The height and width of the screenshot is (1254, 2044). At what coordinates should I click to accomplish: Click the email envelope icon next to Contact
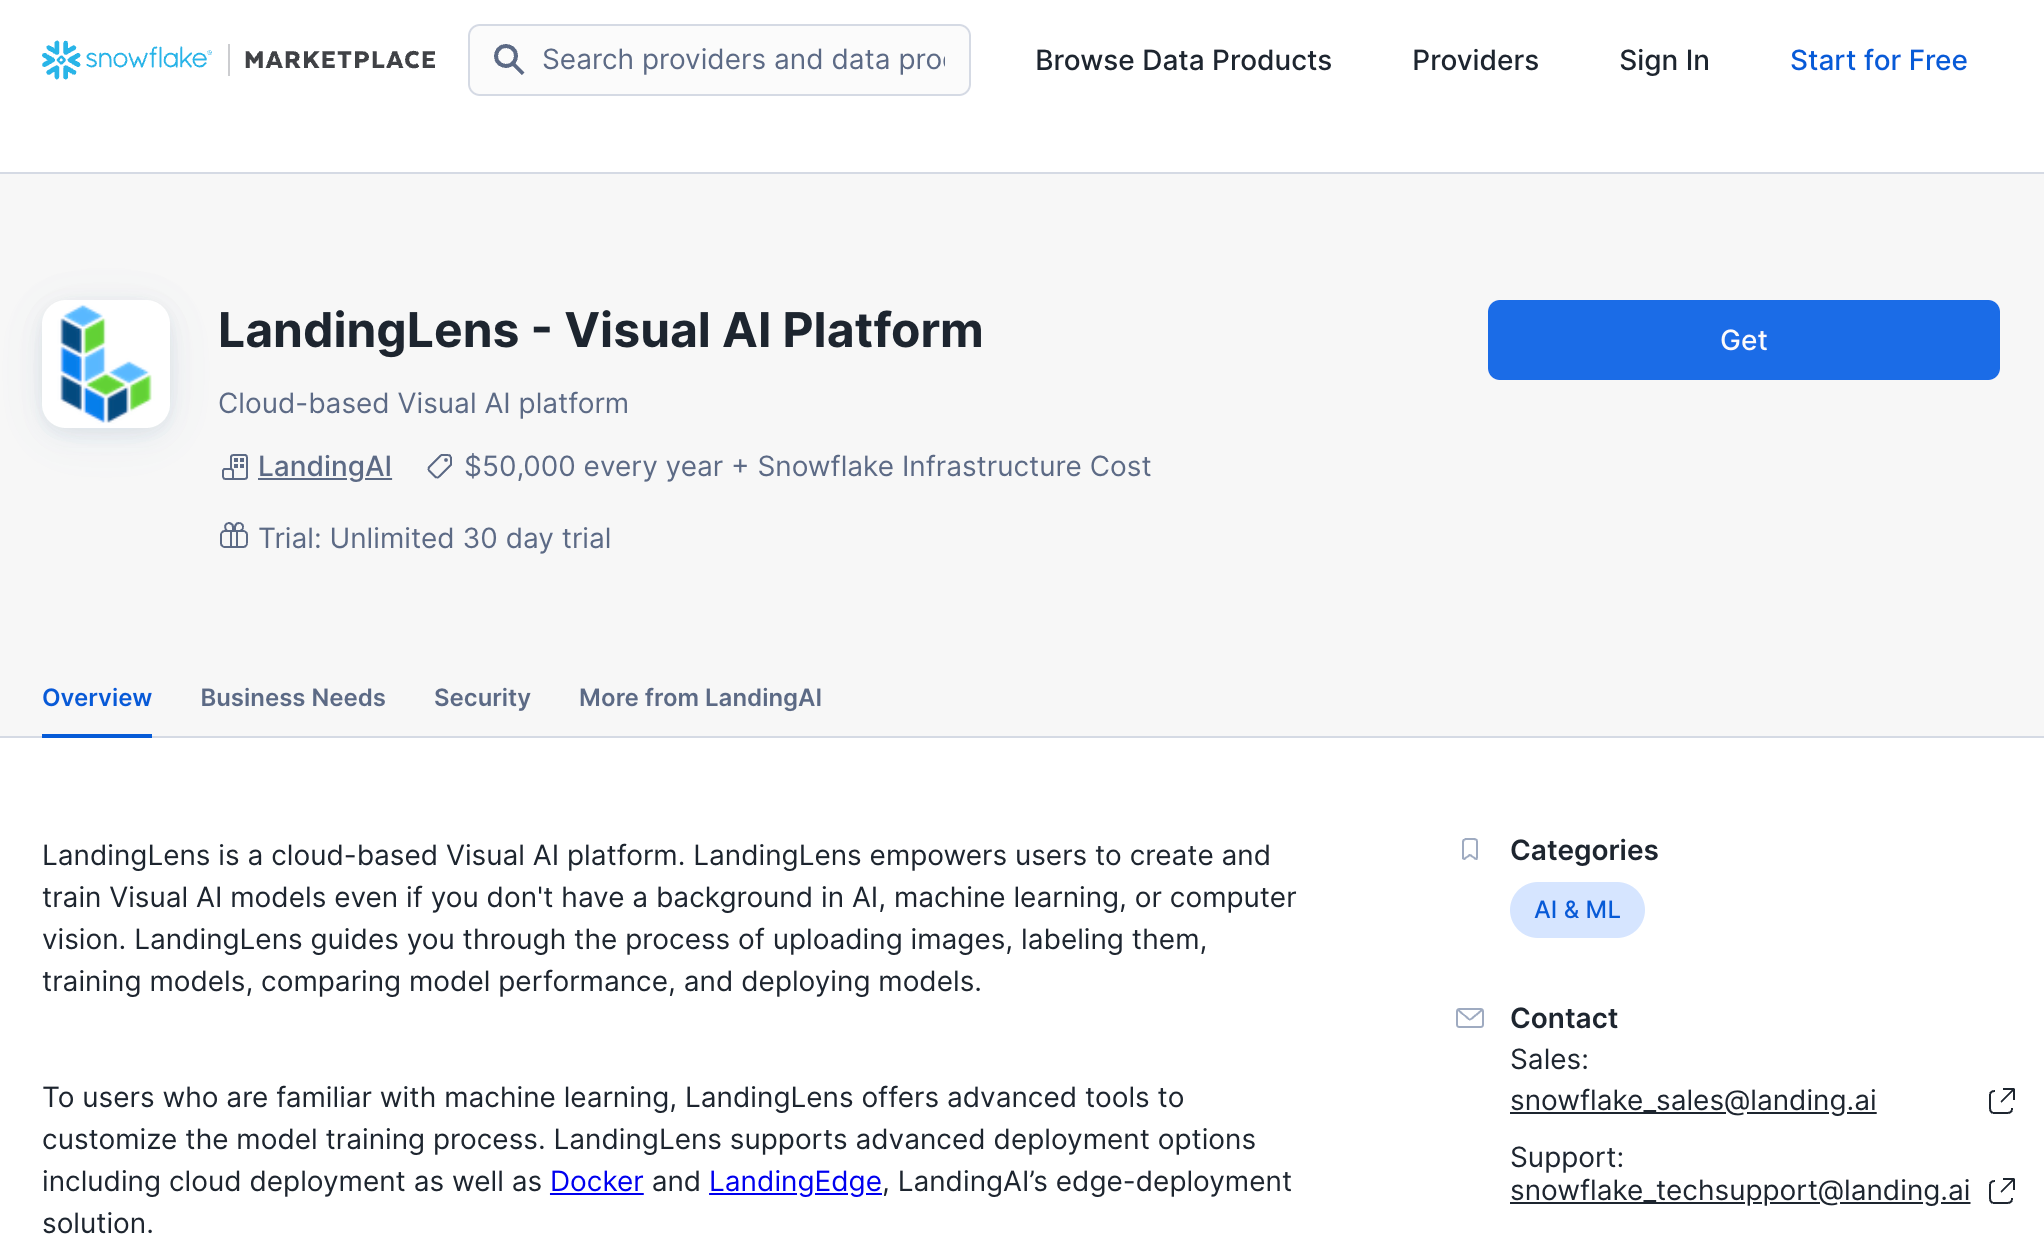coord(1472,1018)
